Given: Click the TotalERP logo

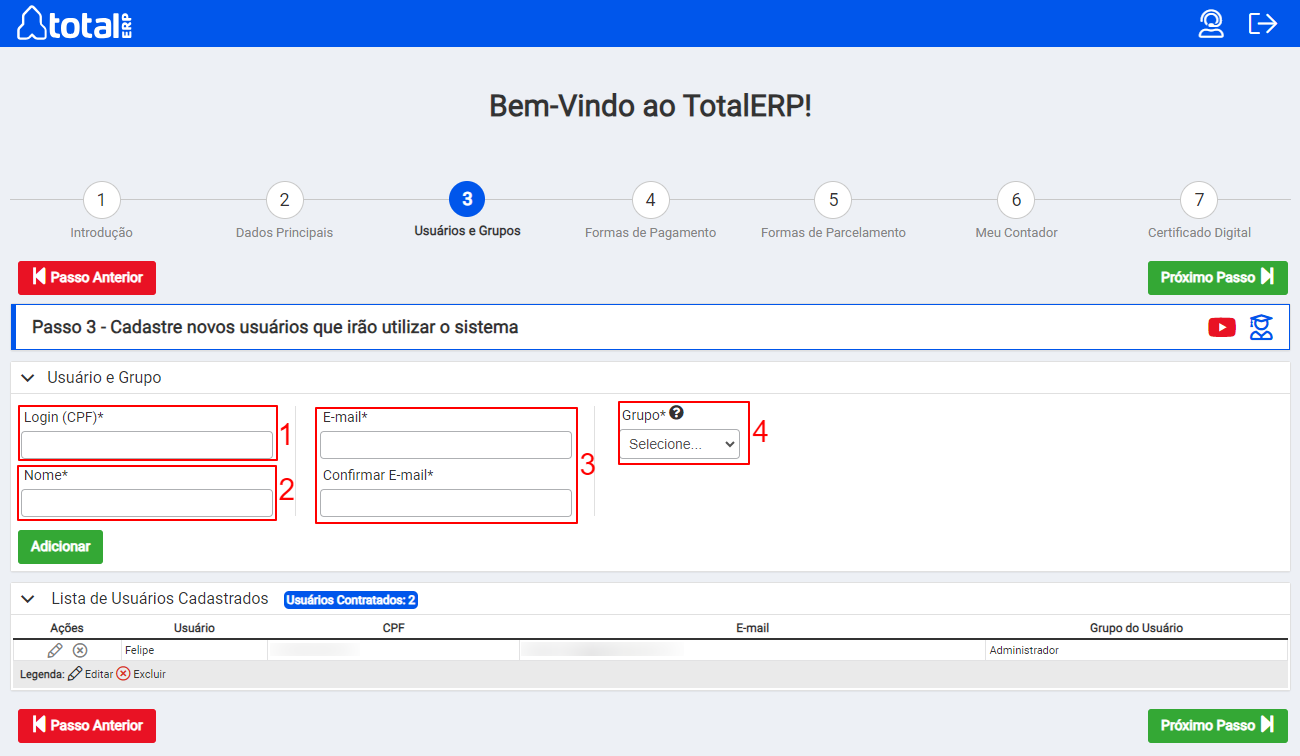Looking at the screenshot, I should [x=75, y=23].
